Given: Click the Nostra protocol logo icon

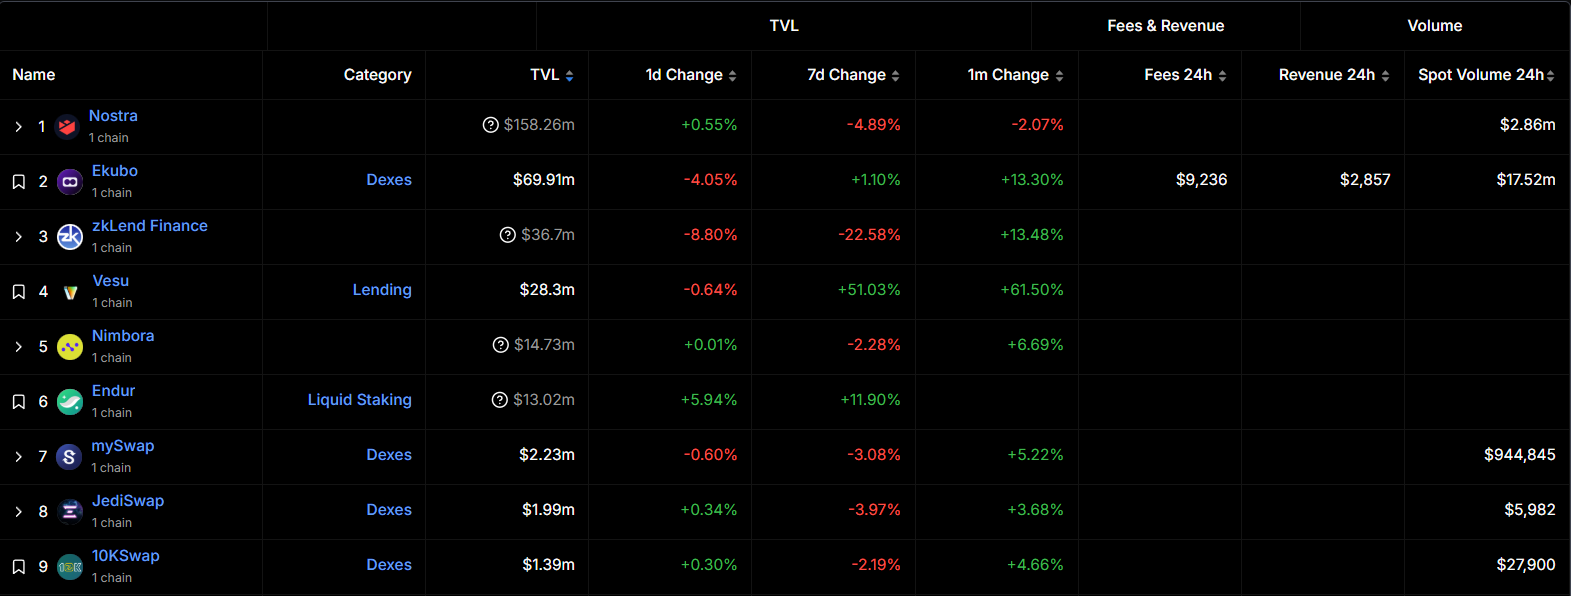Looking at the screenshot, I should pyautogui.click(x=67, y=127).
